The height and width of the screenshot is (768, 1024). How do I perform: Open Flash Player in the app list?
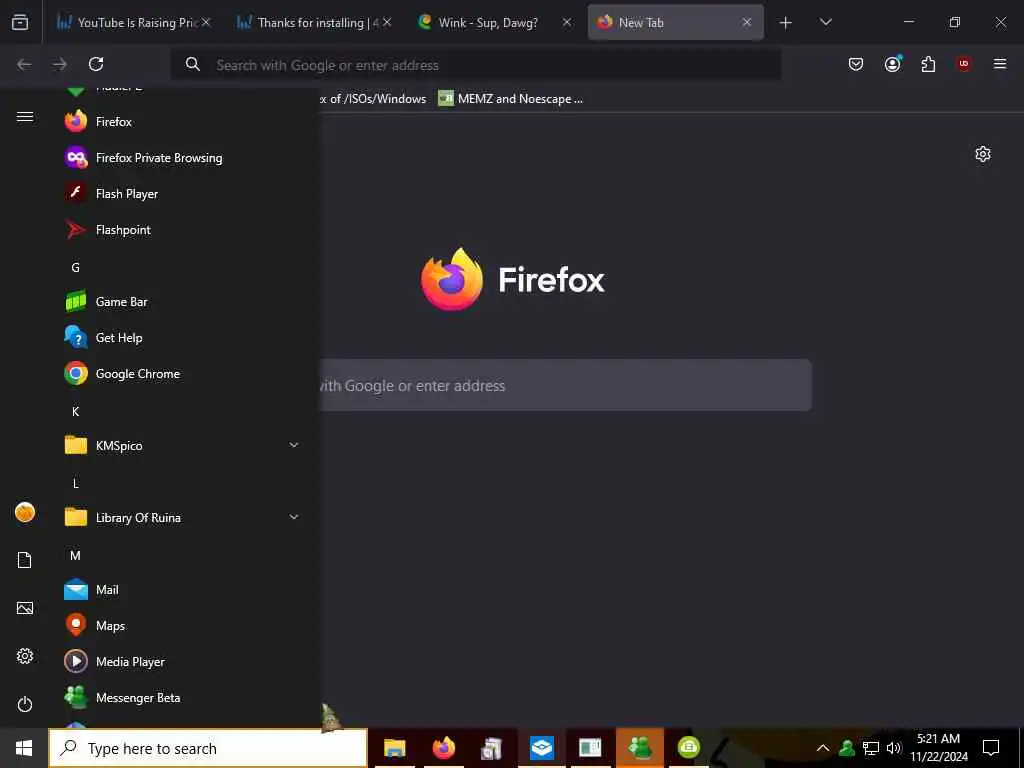180,193
